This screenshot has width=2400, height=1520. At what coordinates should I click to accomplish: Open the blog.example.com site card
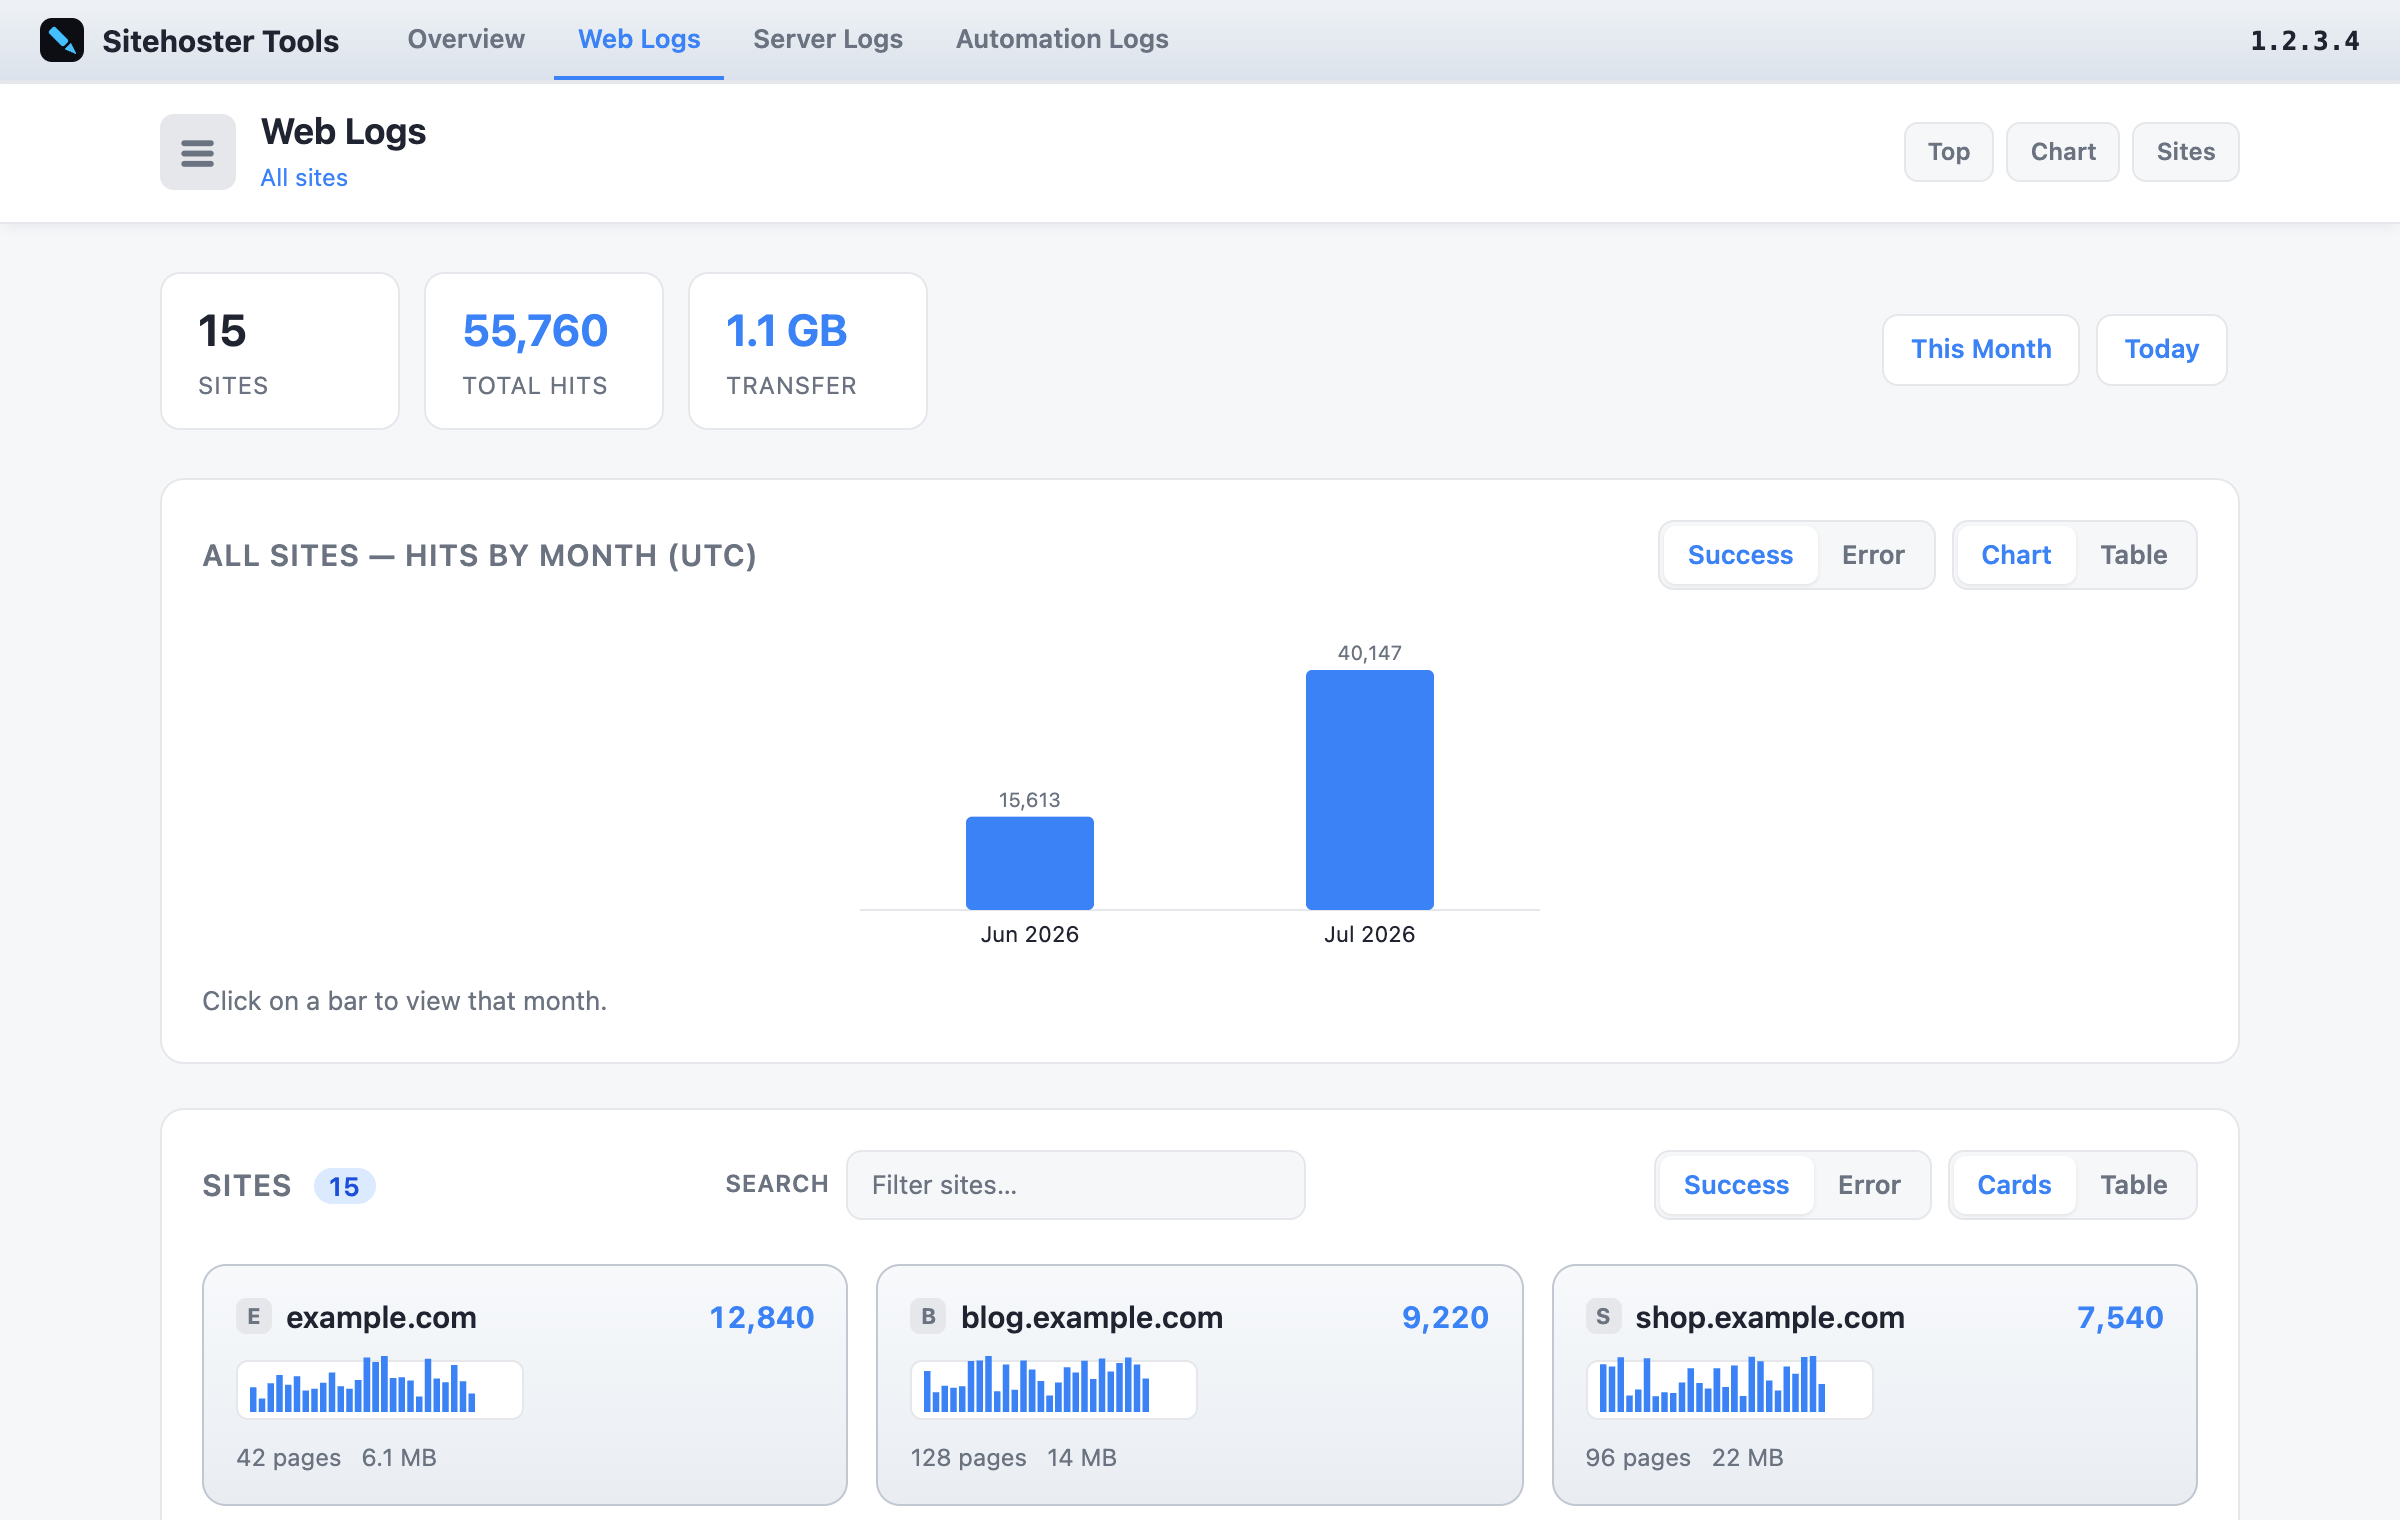pos(1200,1385)
